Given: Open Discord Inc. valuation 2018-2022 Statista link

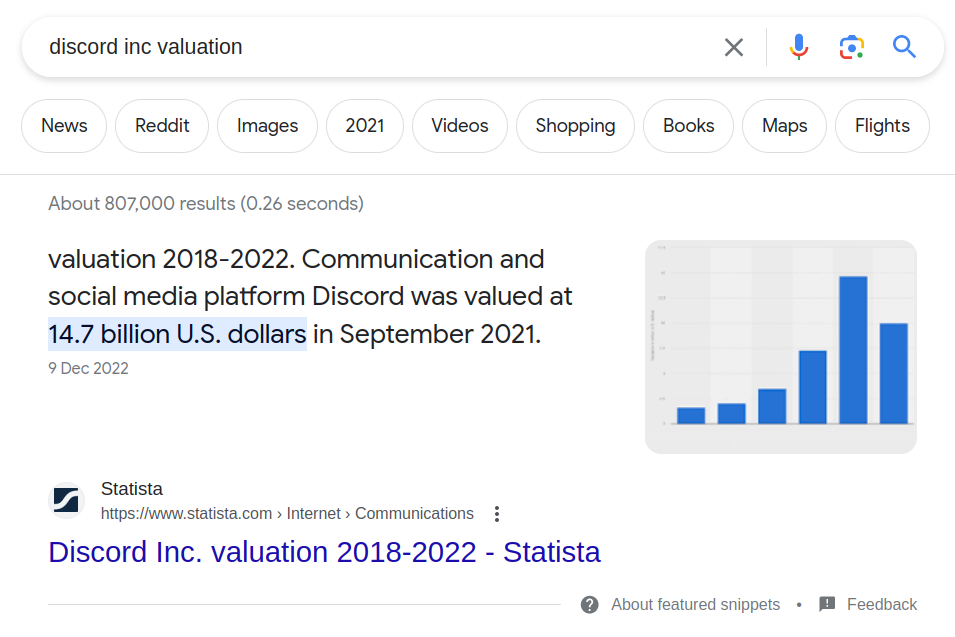Looking at the screenshot, I should (x=324, y=552).
